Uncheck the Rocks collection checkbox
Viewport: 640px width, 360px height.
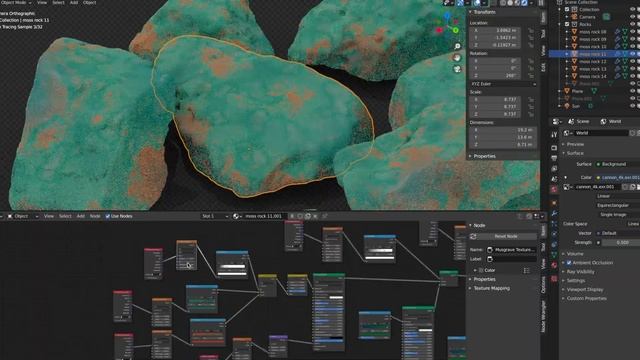click(567, 24)
